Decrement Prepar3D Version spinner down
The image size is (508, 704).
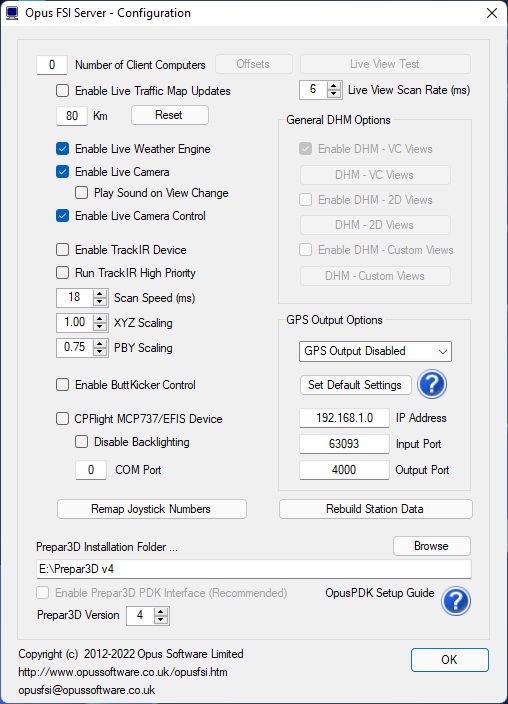pyautogui.click(x=161, y=620)
